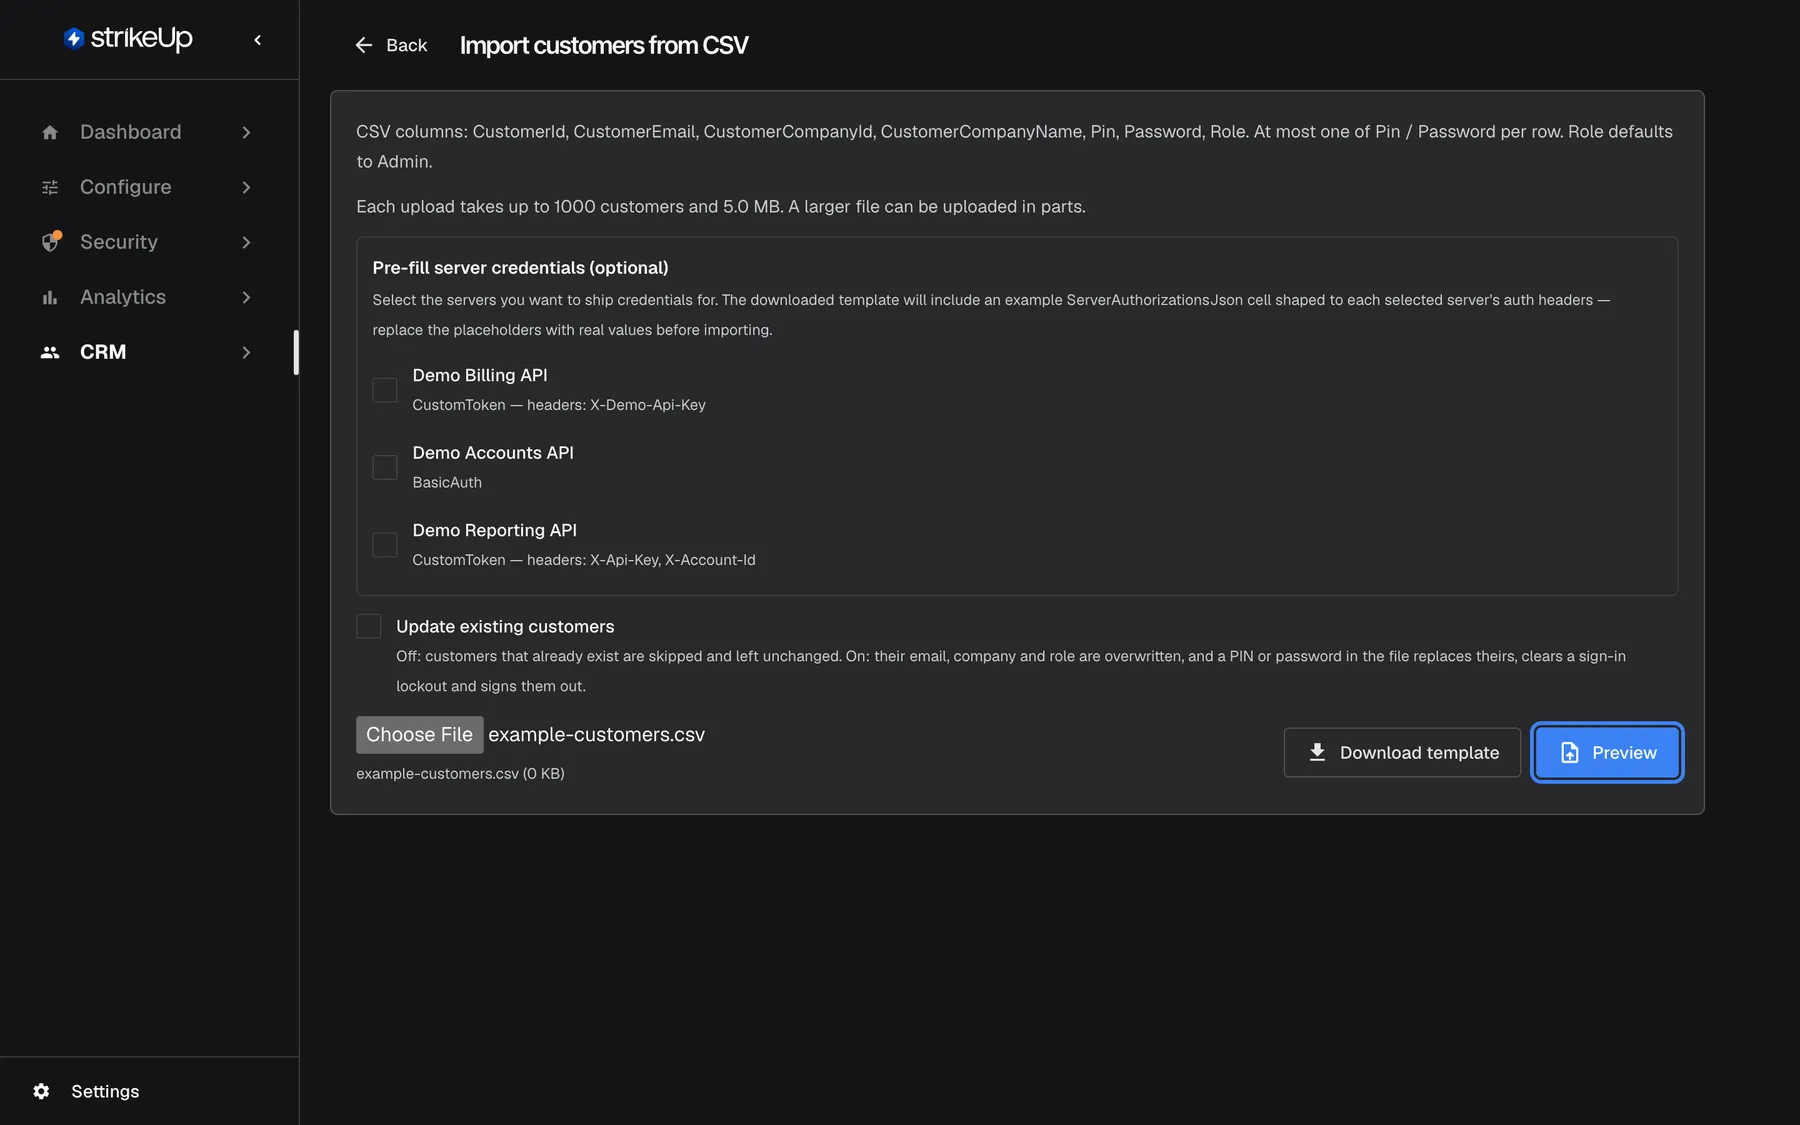Expand the Dashboard menu chevron
1800x1125 pixels.
[x=246, y=132]
